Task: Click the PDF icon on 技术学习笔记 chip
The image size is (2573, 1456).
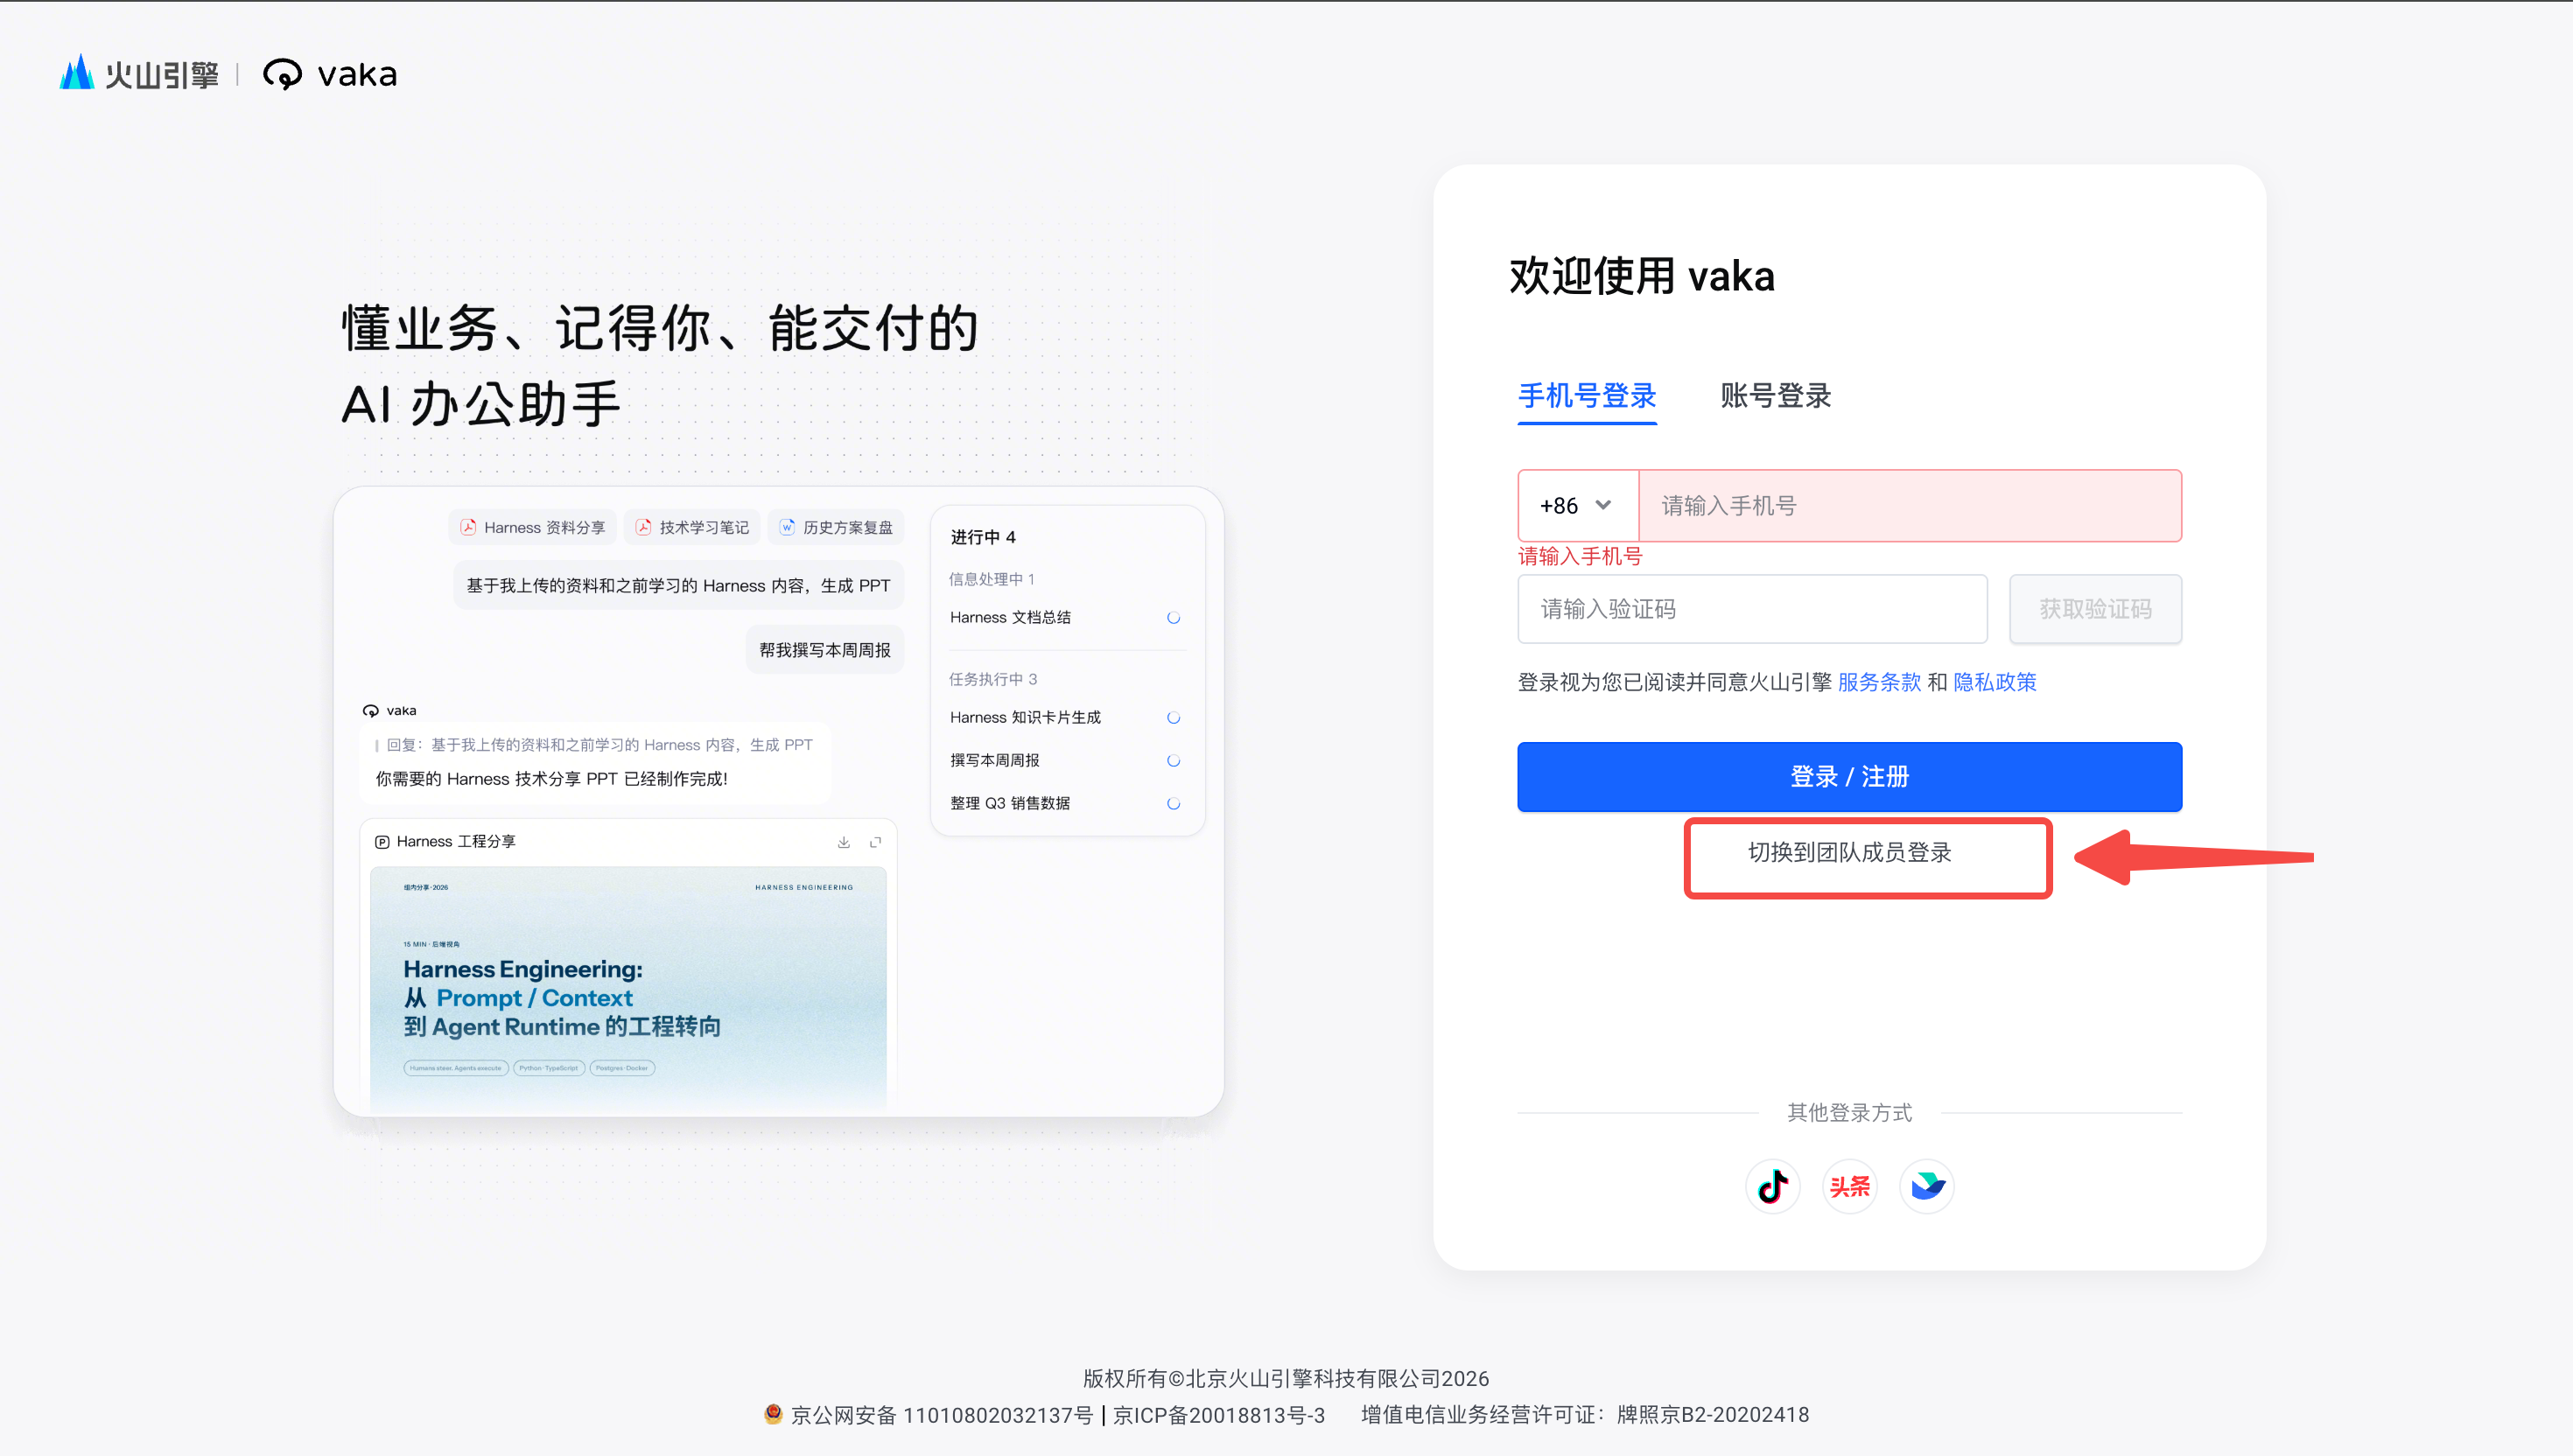Action: 643,527
